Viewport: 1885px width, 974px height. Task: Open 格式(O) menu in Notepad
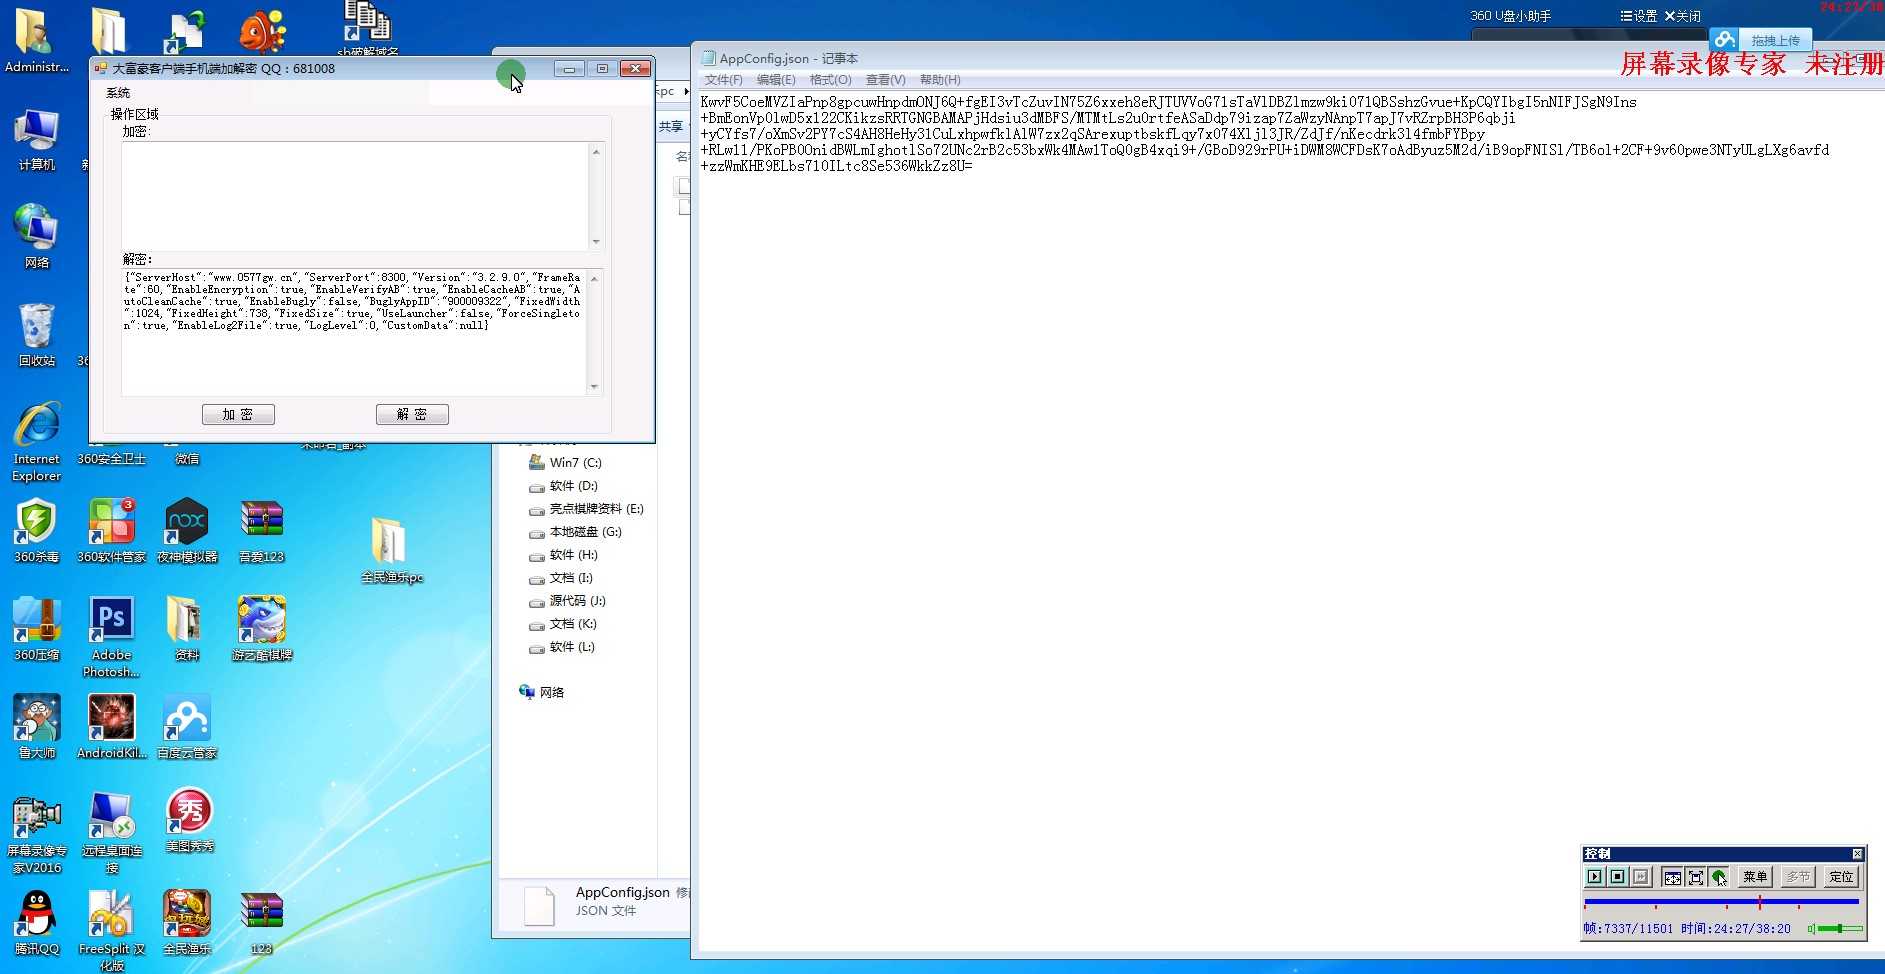[x=830, y=80]
